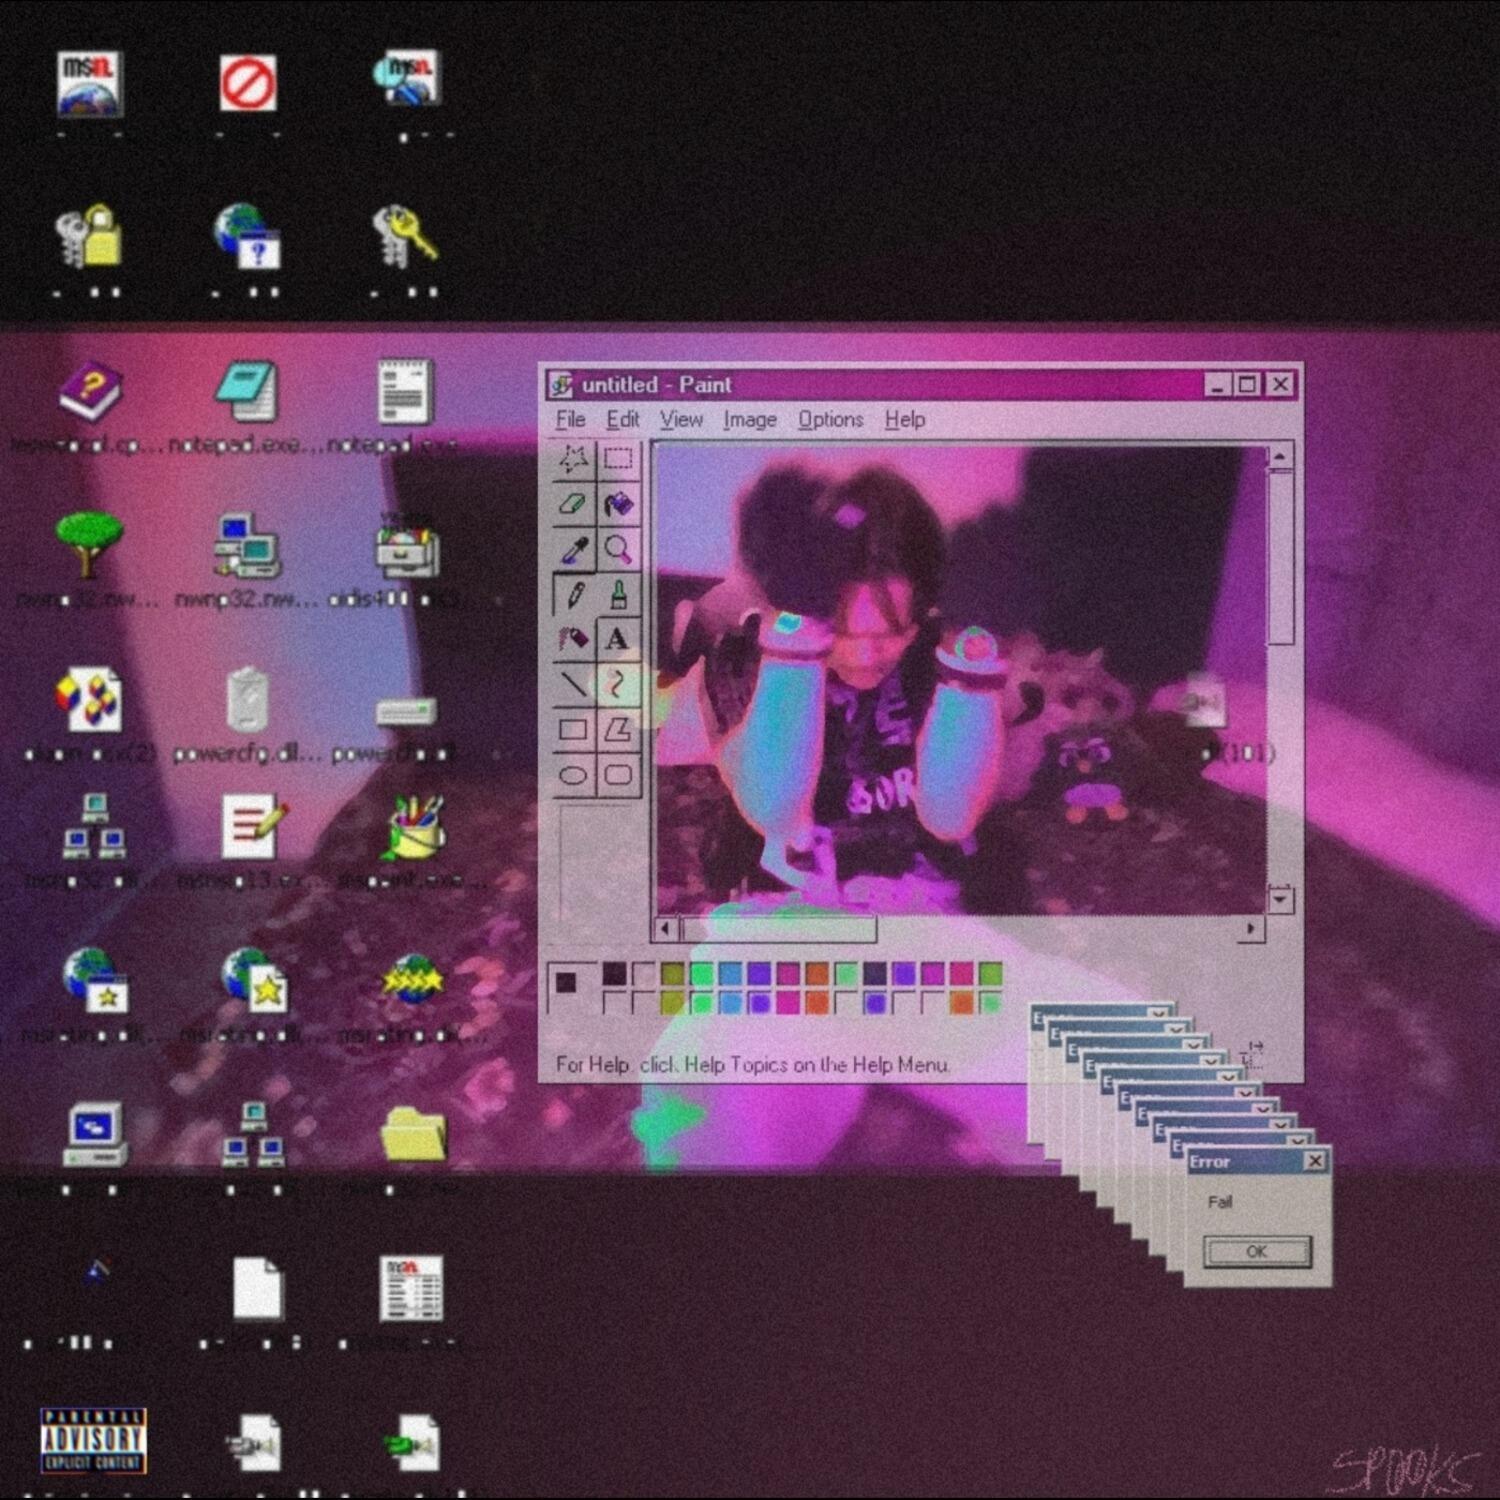Select the Text tool (letter A)
This screenshot has width=1500, height=1500.
[x=618, y=639]
